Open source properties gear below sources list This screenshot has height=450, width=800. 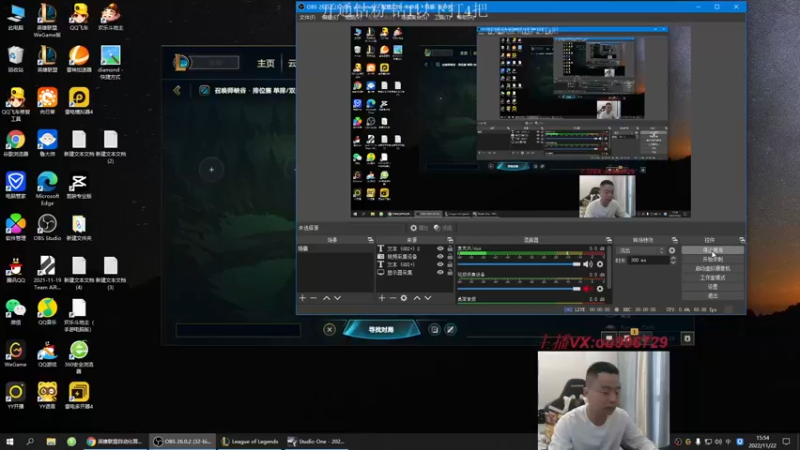(404, 298)
